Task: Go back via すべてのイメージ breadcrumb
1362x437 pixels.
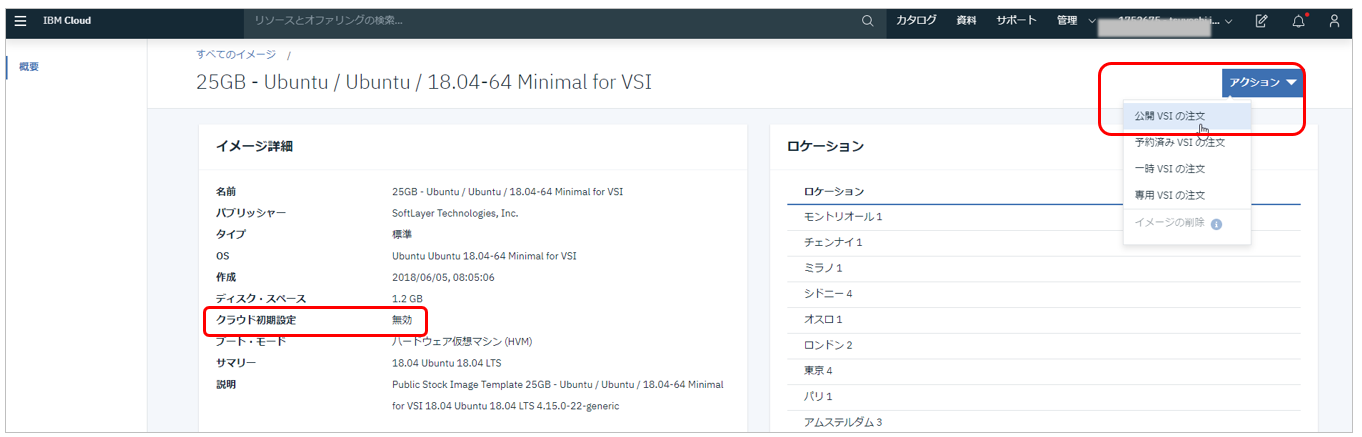Action: (236, 54)
